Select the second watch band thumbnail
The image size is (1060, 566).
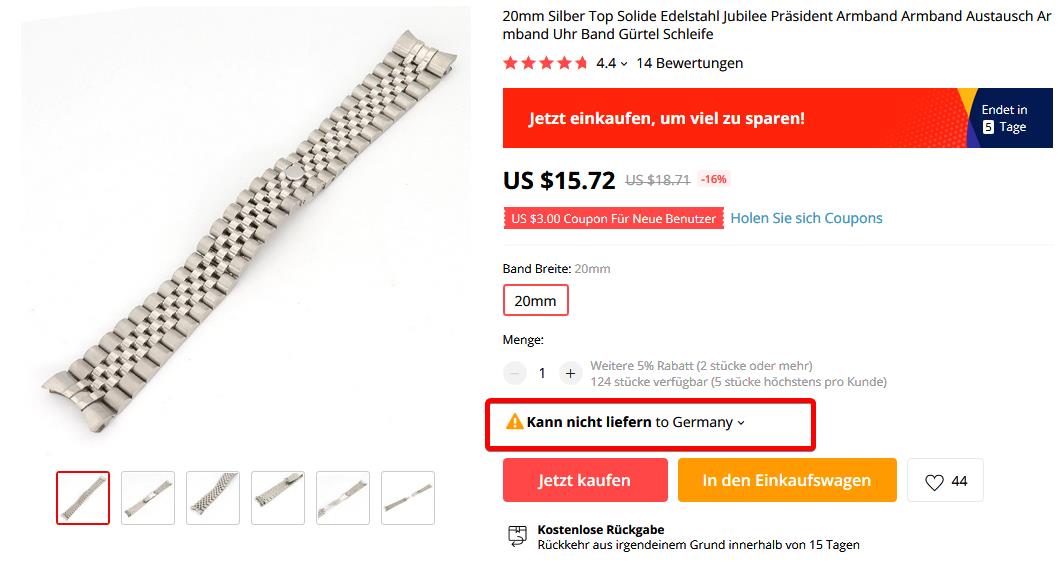point(148,498)
